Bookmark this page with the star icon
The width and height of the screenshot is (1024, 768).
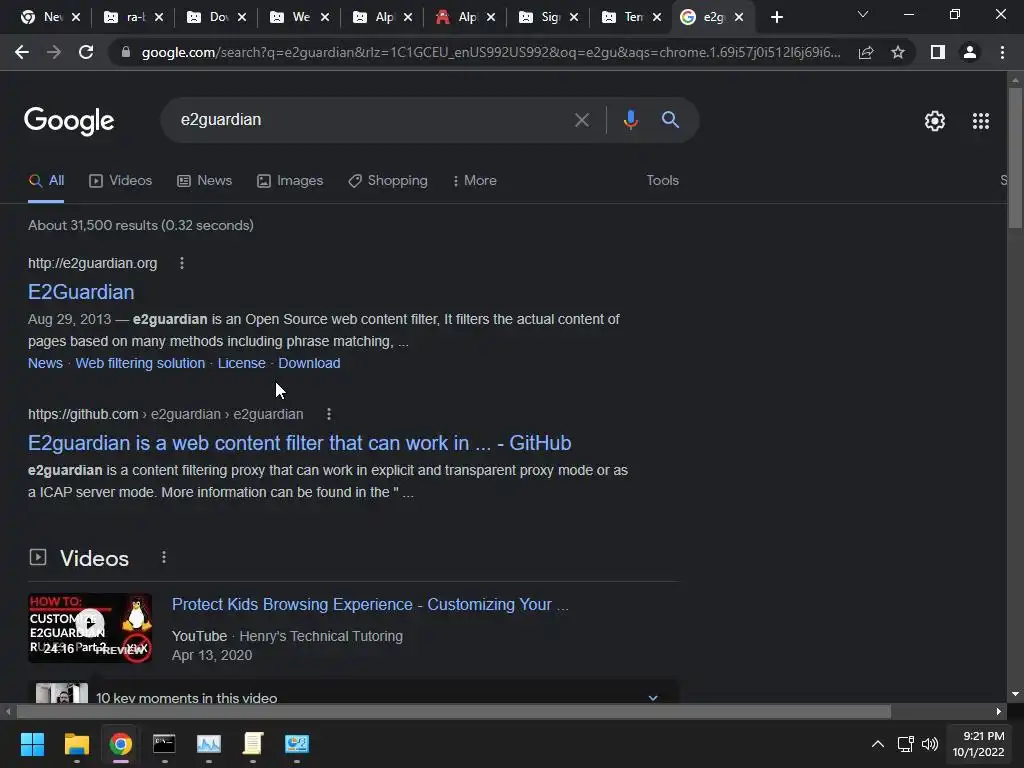[x=898, y=52]
